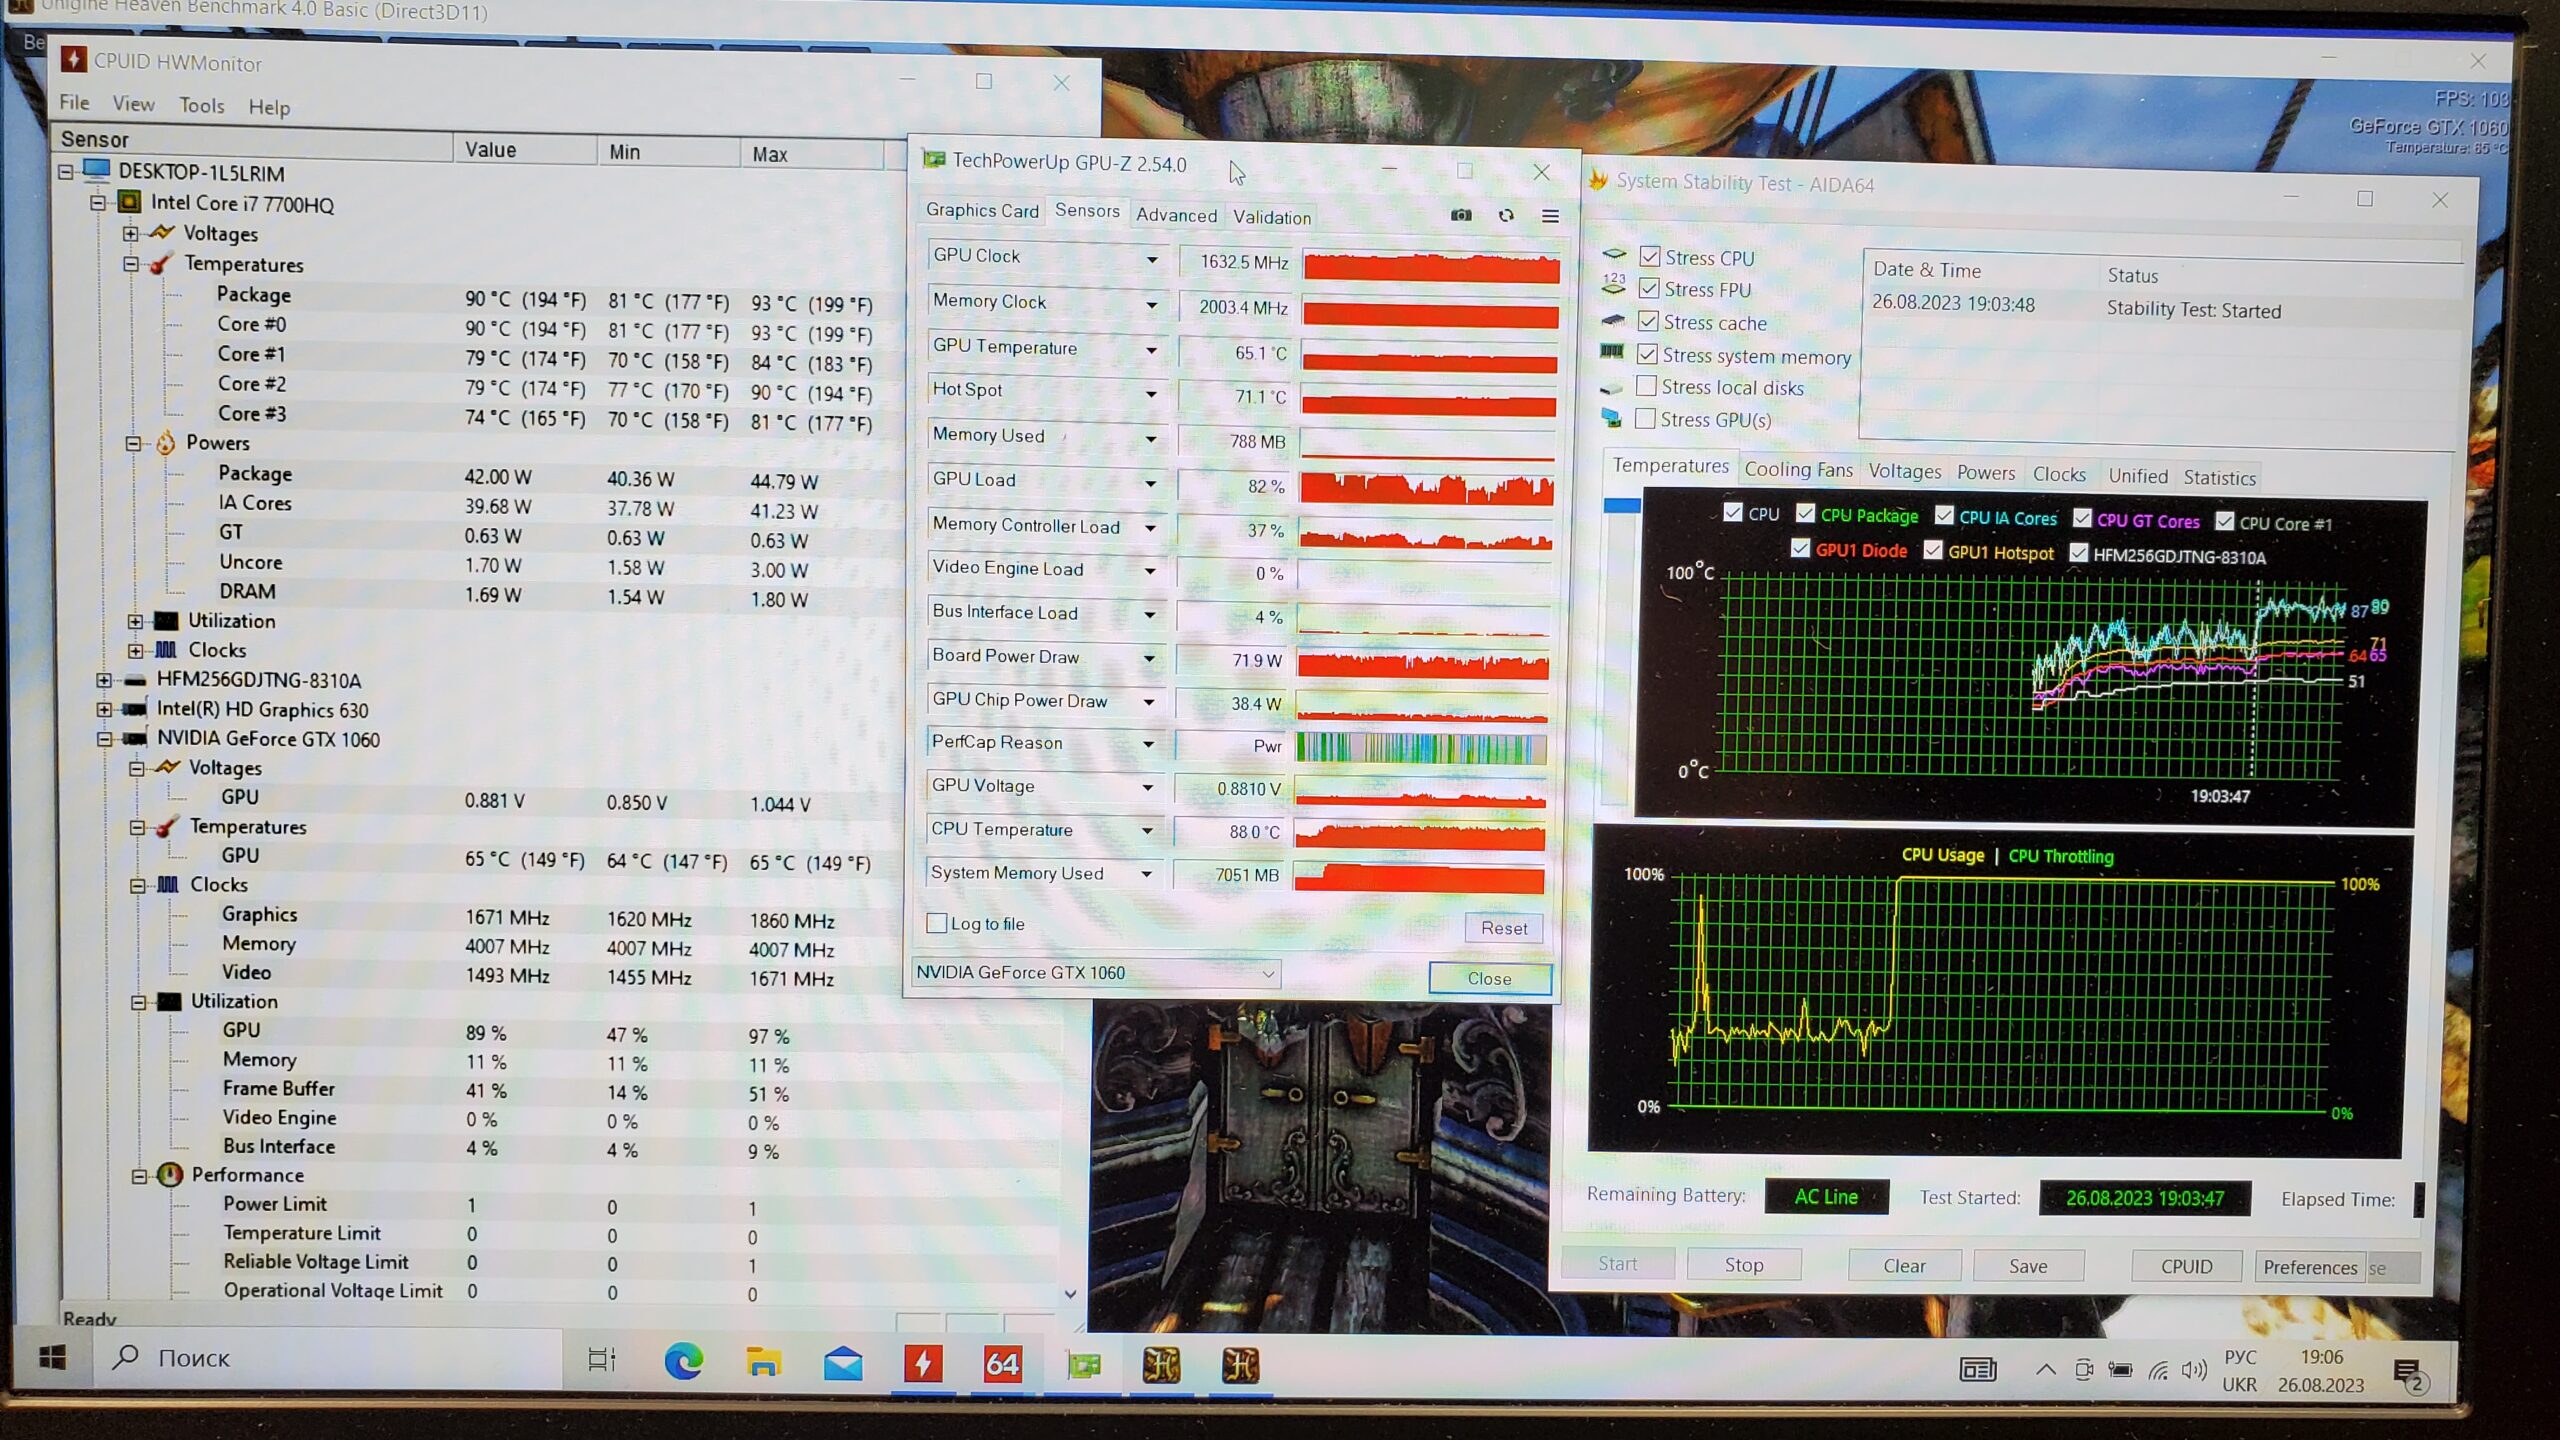Click the PerfCap Reason color bar graph
This screenshot has height=1440, width=2560.
tap(1421, 747)
